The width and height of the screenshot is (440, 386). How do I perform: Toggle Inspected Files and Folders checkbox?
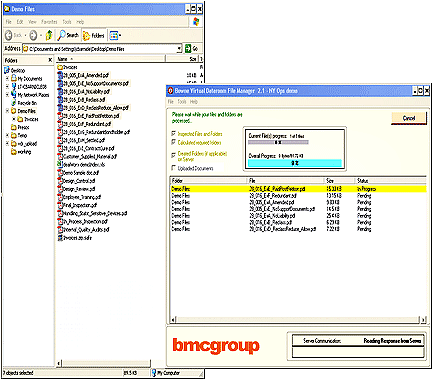[x=173, y=133]
